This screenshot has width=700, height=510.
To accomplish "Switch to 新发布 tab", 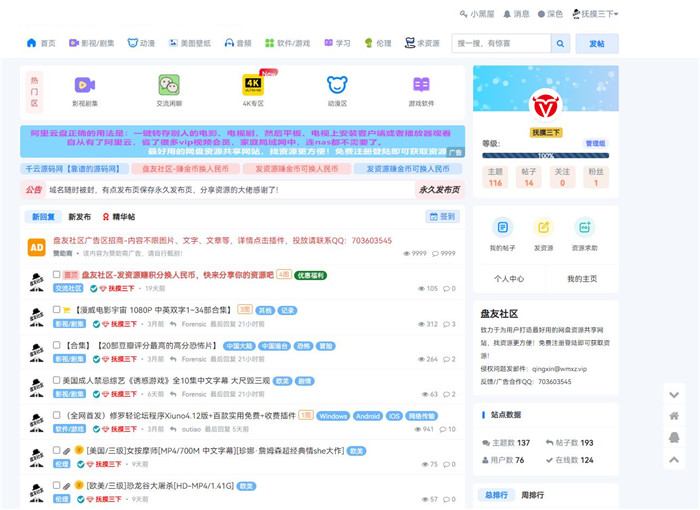I will tap(79, 217).
